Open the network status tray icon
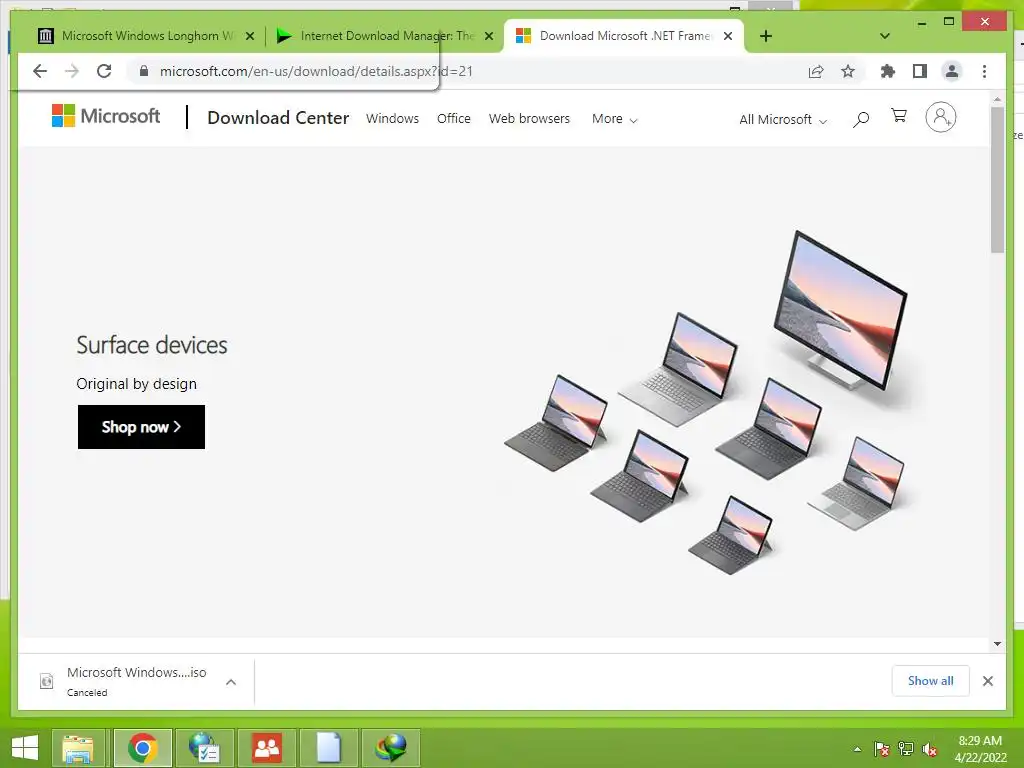The image size is (1024, 768). [x=906, y=749]
